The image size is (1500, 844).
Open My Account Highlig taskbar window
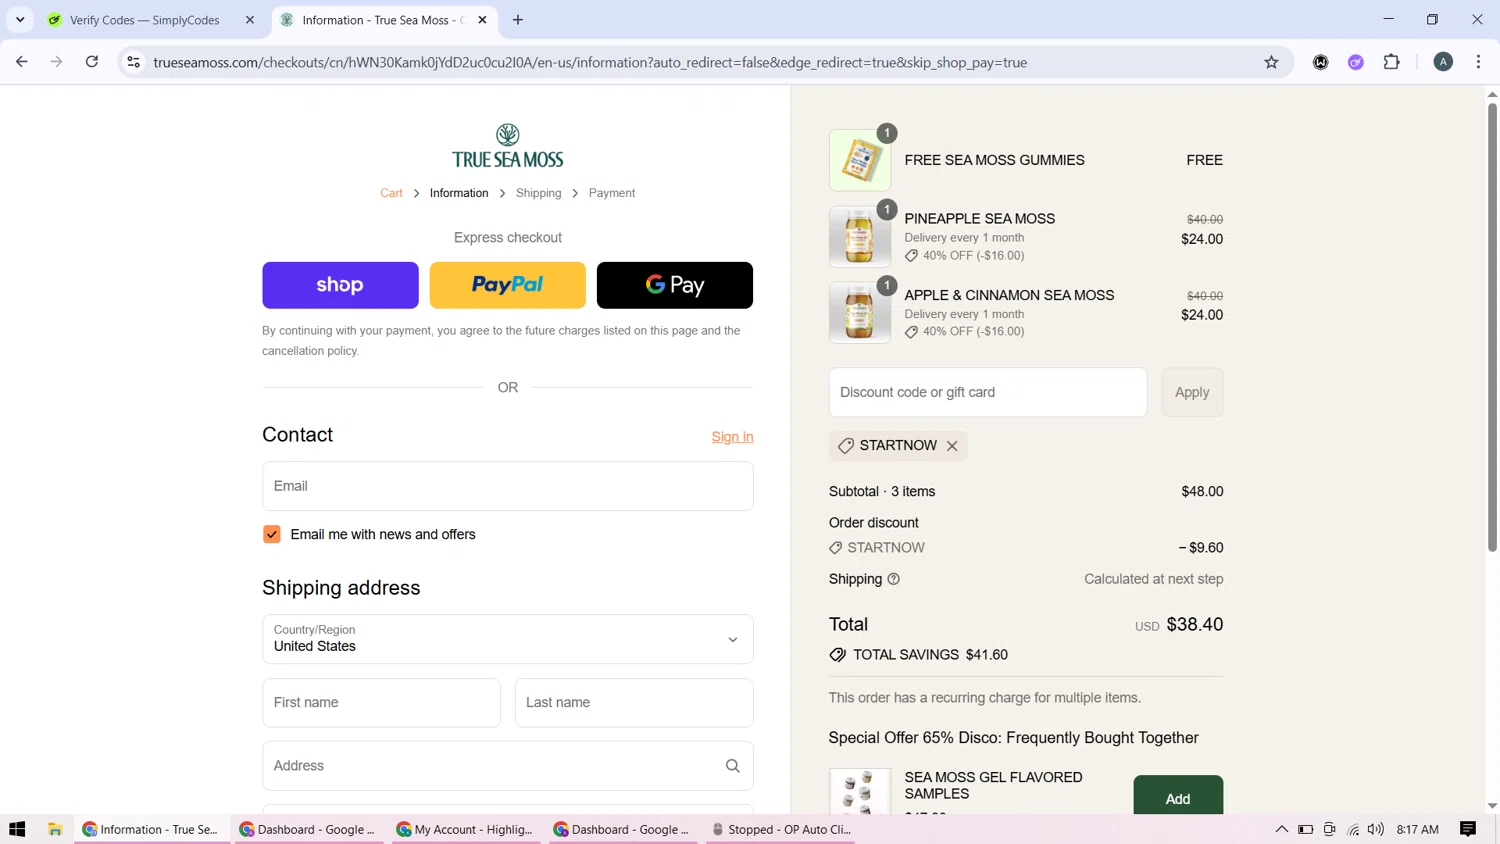[465, 829]
